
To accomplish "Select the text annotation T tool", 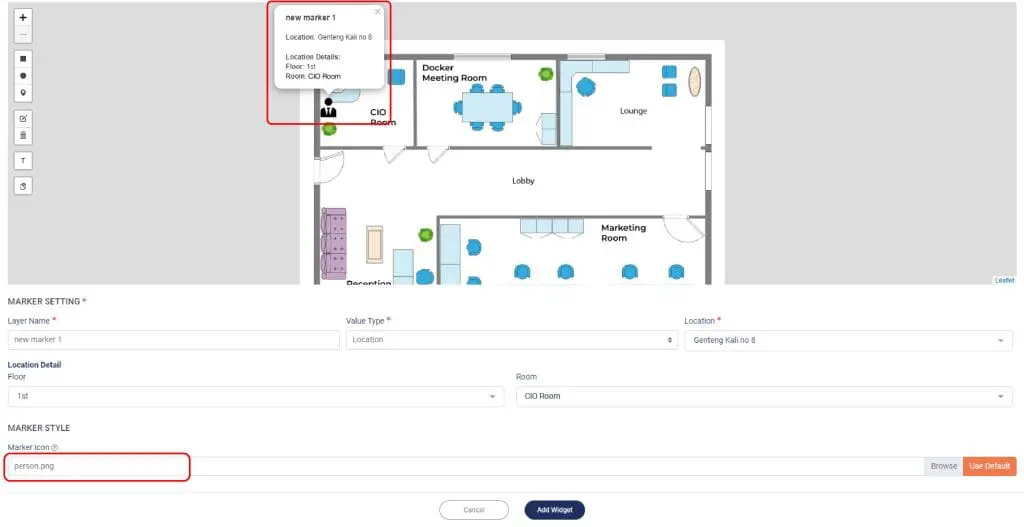I will tap(24, 160).
